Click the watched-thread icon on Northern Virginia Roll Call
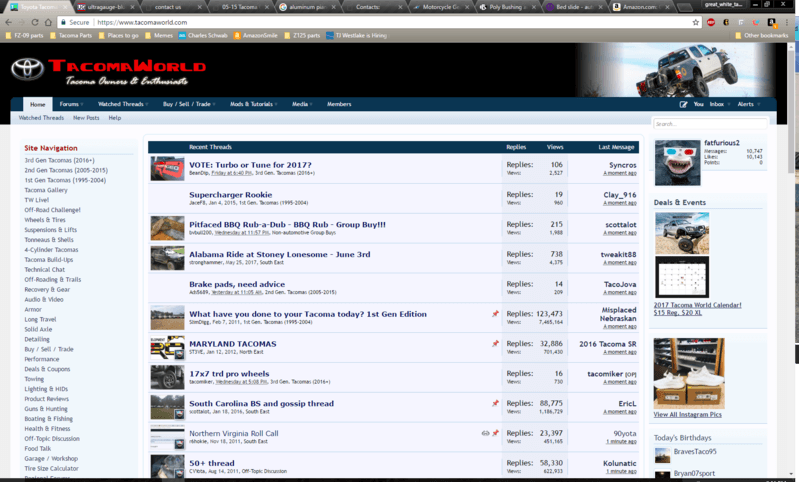This screenshot has height=482, width=799. (x=485, y=433)
